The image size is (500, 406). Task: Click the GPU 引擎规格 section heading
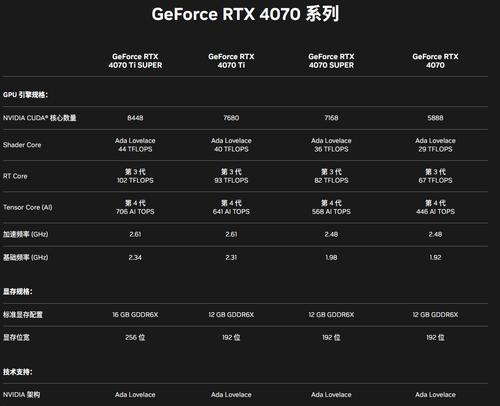(25, 95)
